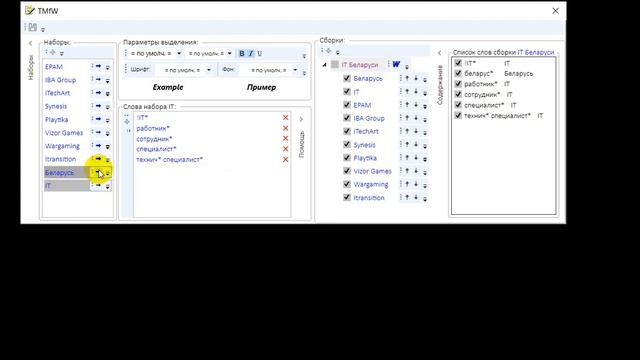Screen dimensions: 640x360
Task: Open overflow of the Наборы mini toolbar
Action: (x=62, y=53)
